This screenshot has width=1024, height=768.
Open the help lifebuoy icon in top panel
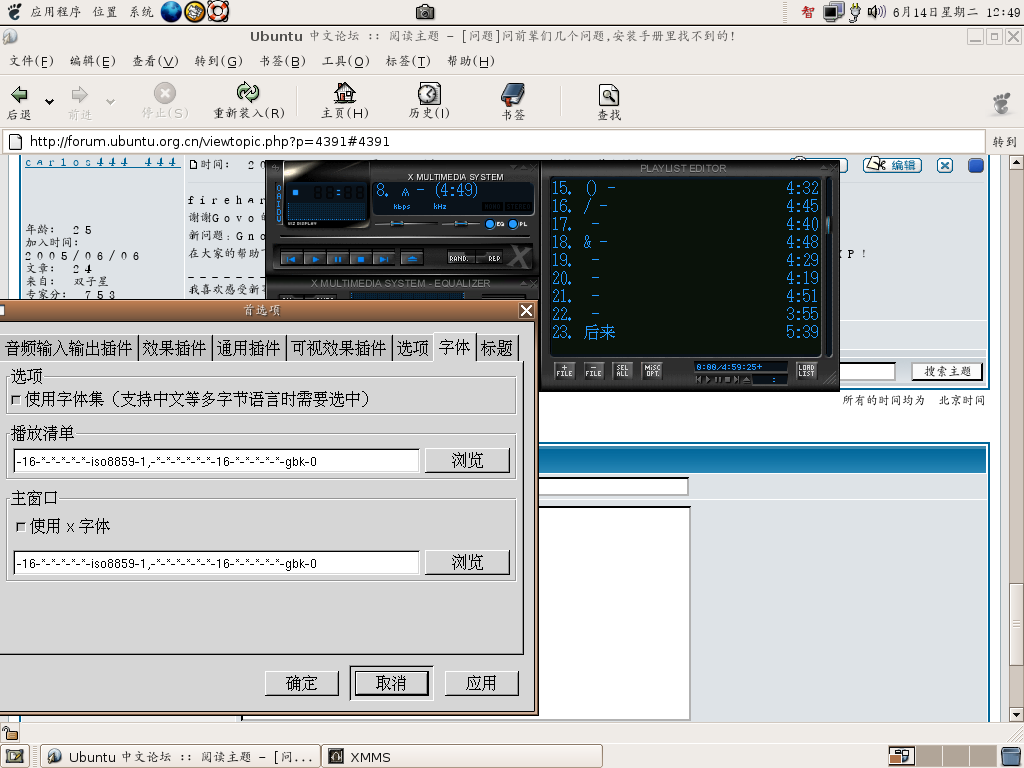click(x=218, y=11)
